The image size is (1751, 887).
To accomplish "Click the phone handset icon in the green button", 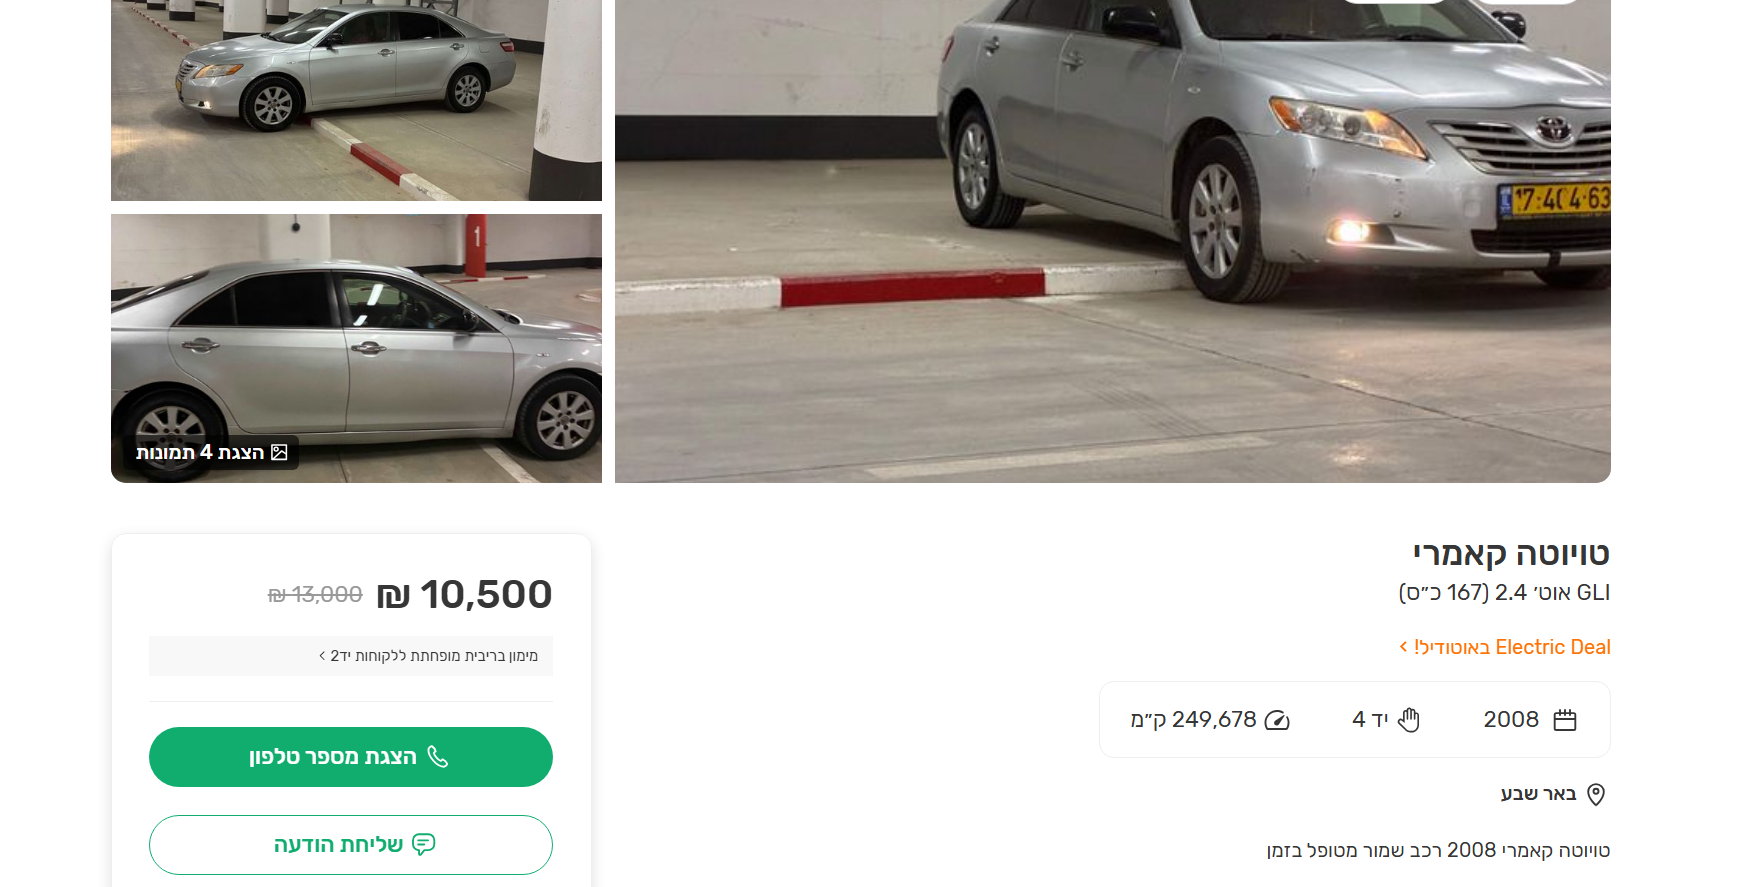I will point(438,756).
